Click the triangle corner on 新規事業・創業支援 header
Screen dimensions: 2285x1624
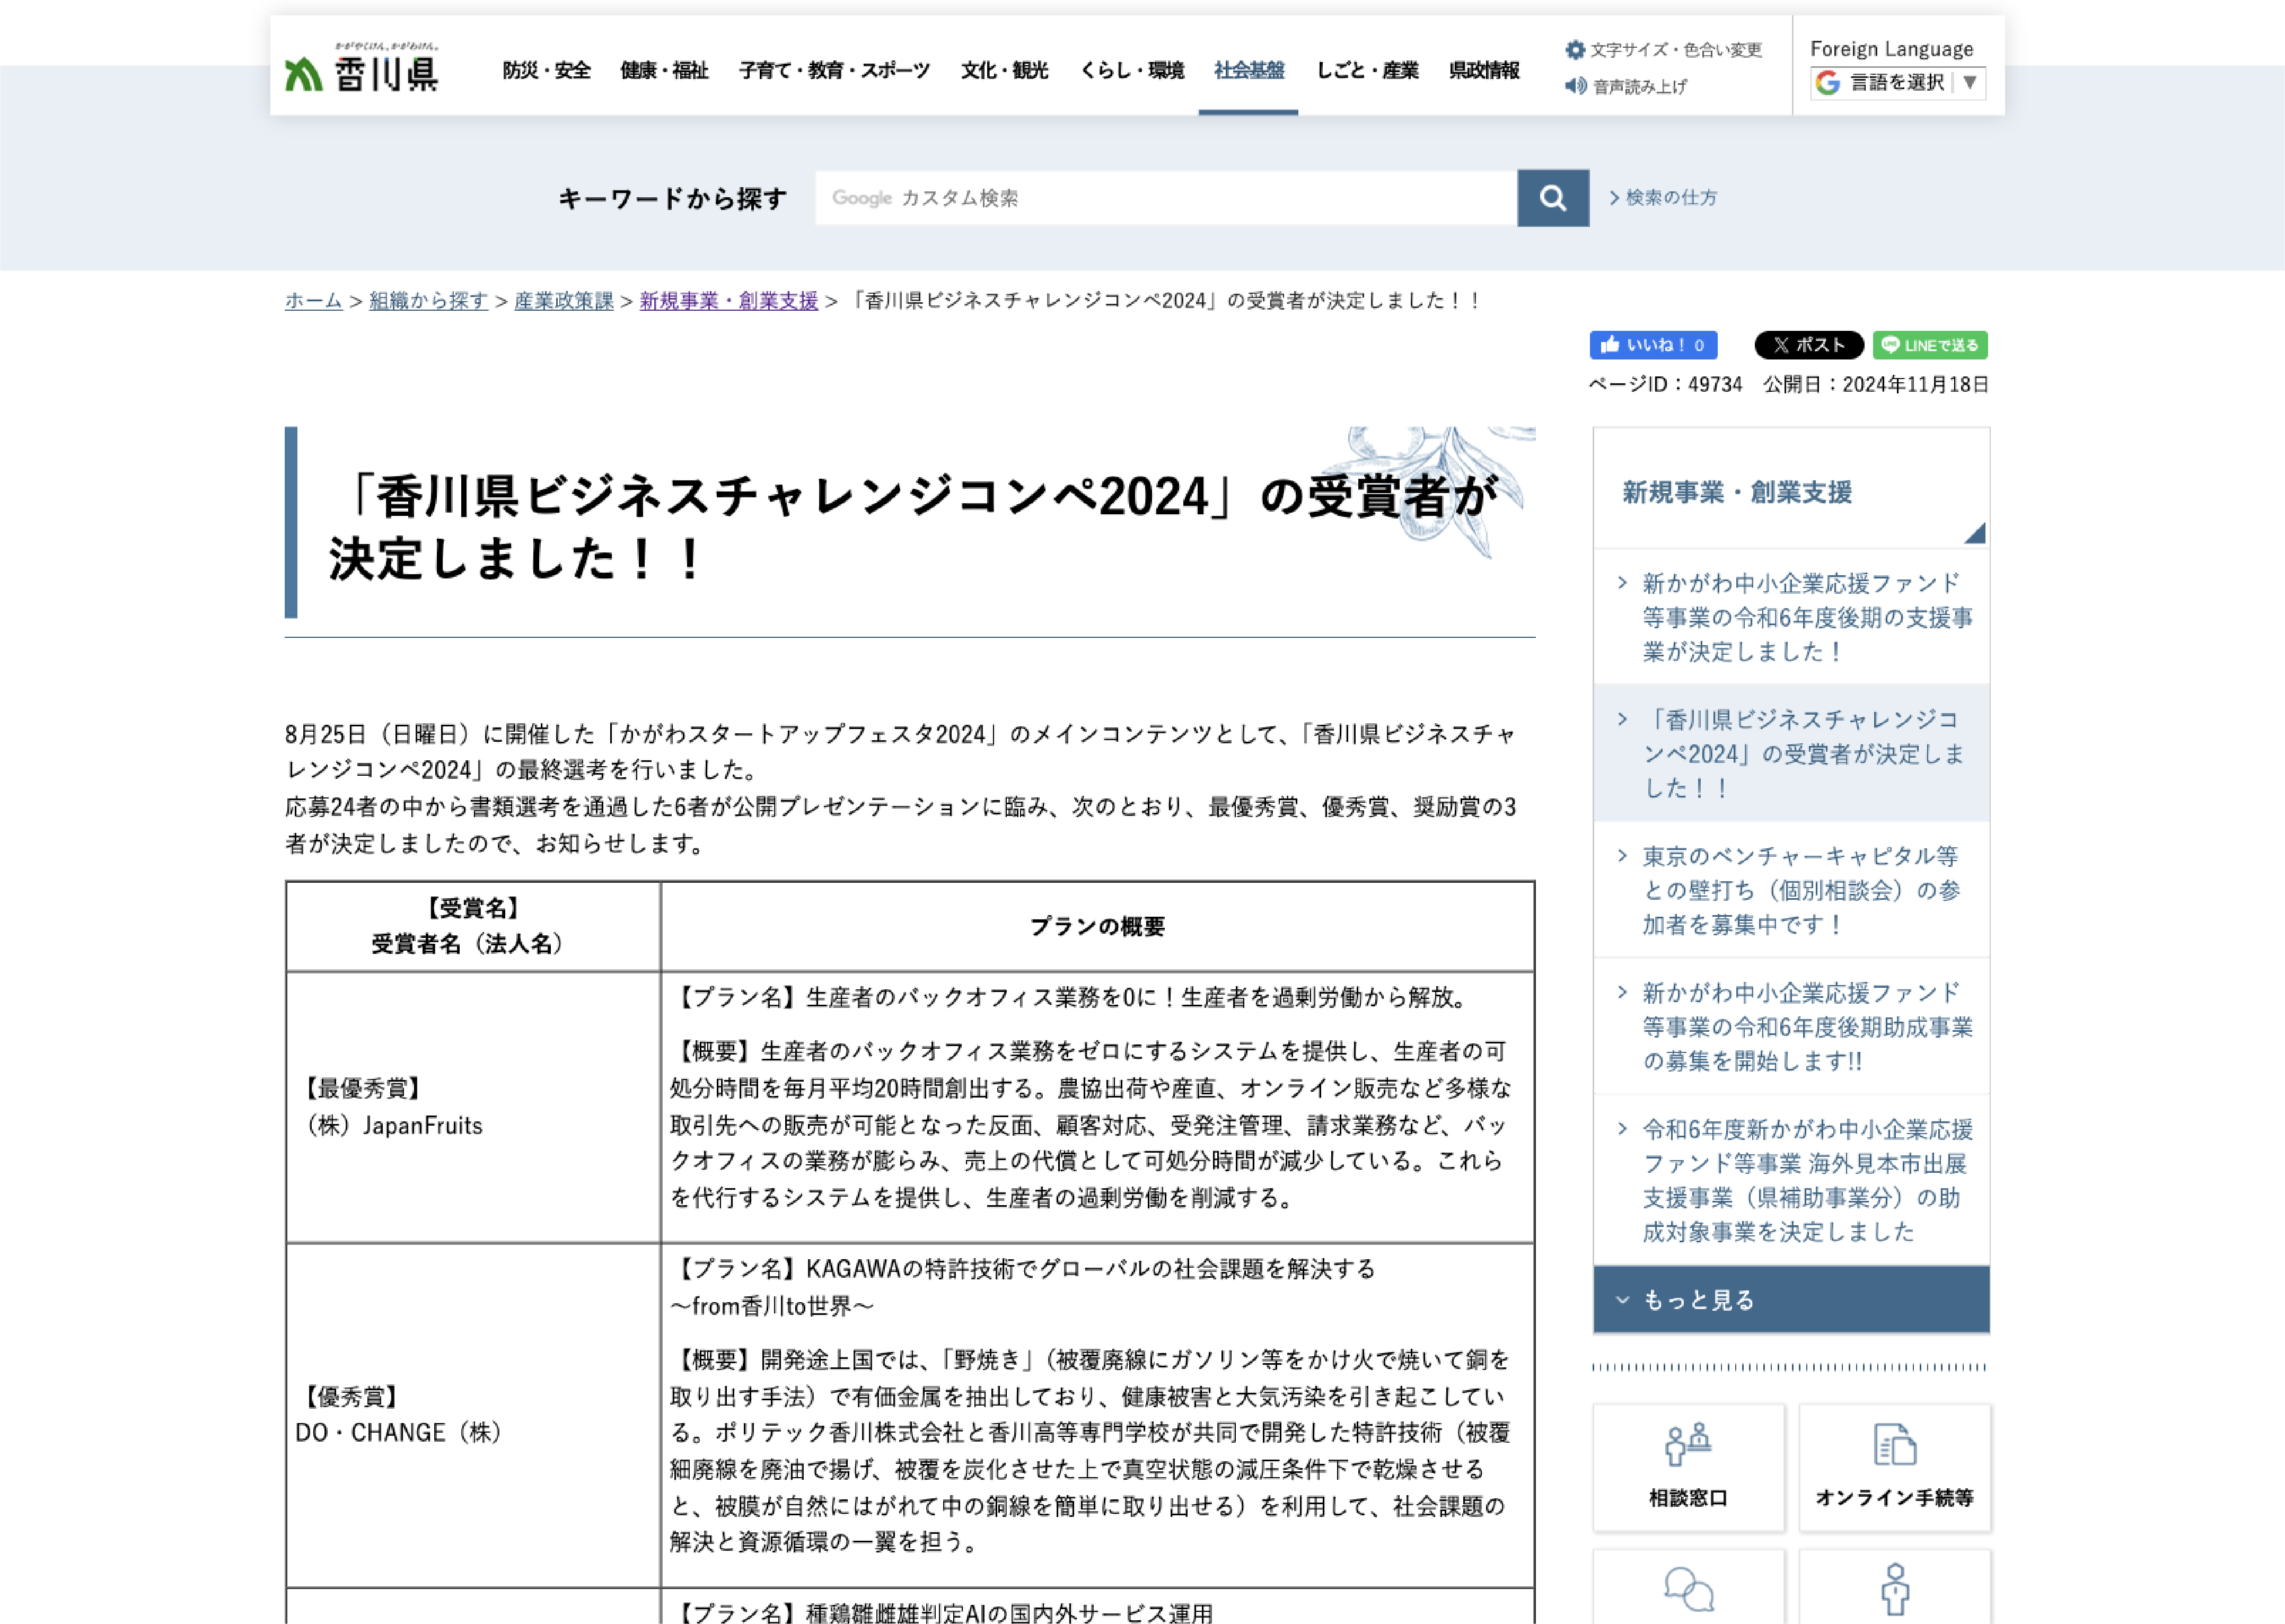(1974, 533)
